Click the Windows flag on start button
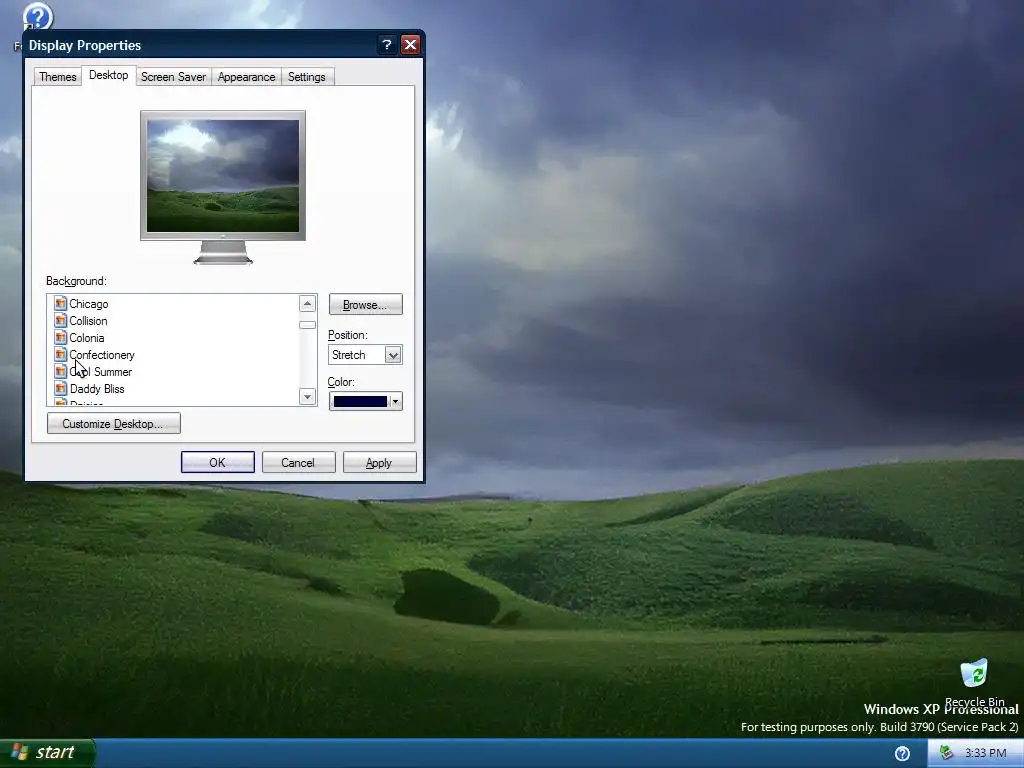 click(x=19, y=752)
